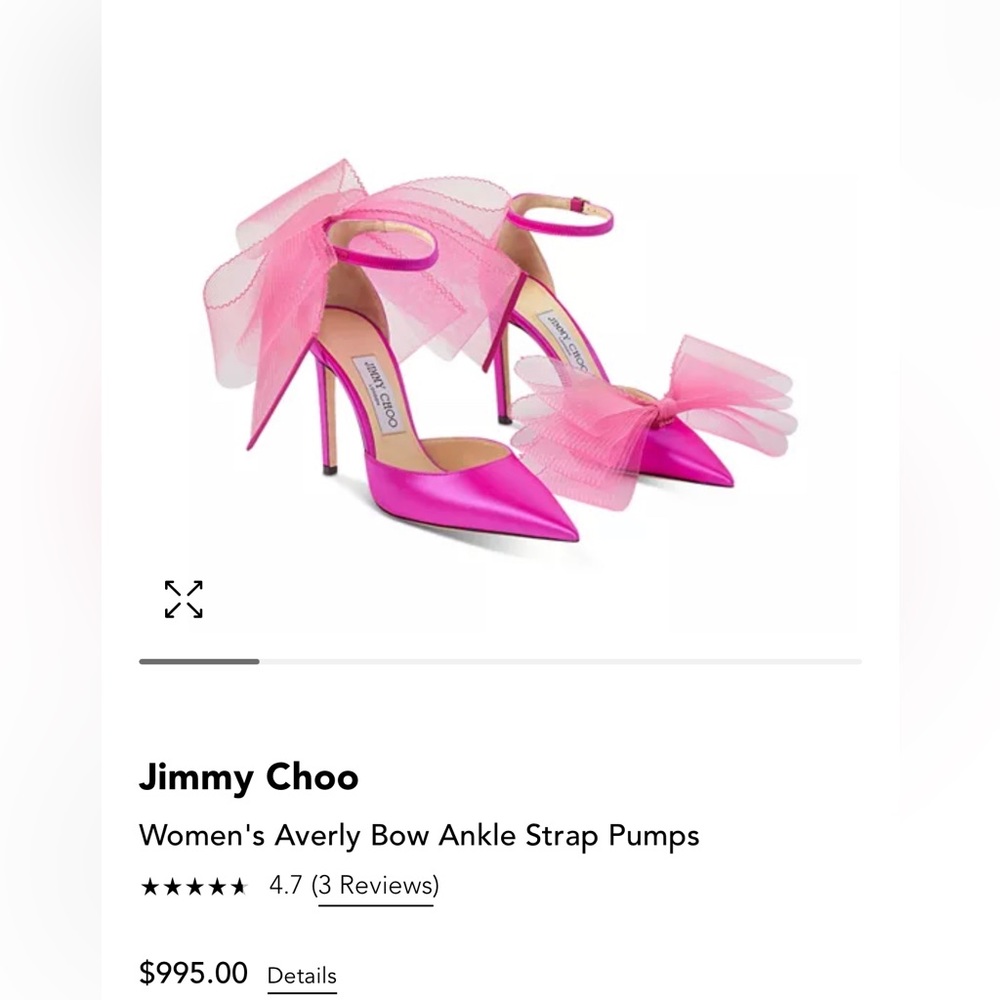1000x1000 pixels.
Task: Click the second rating star
Action: click(x=172, y=885)
